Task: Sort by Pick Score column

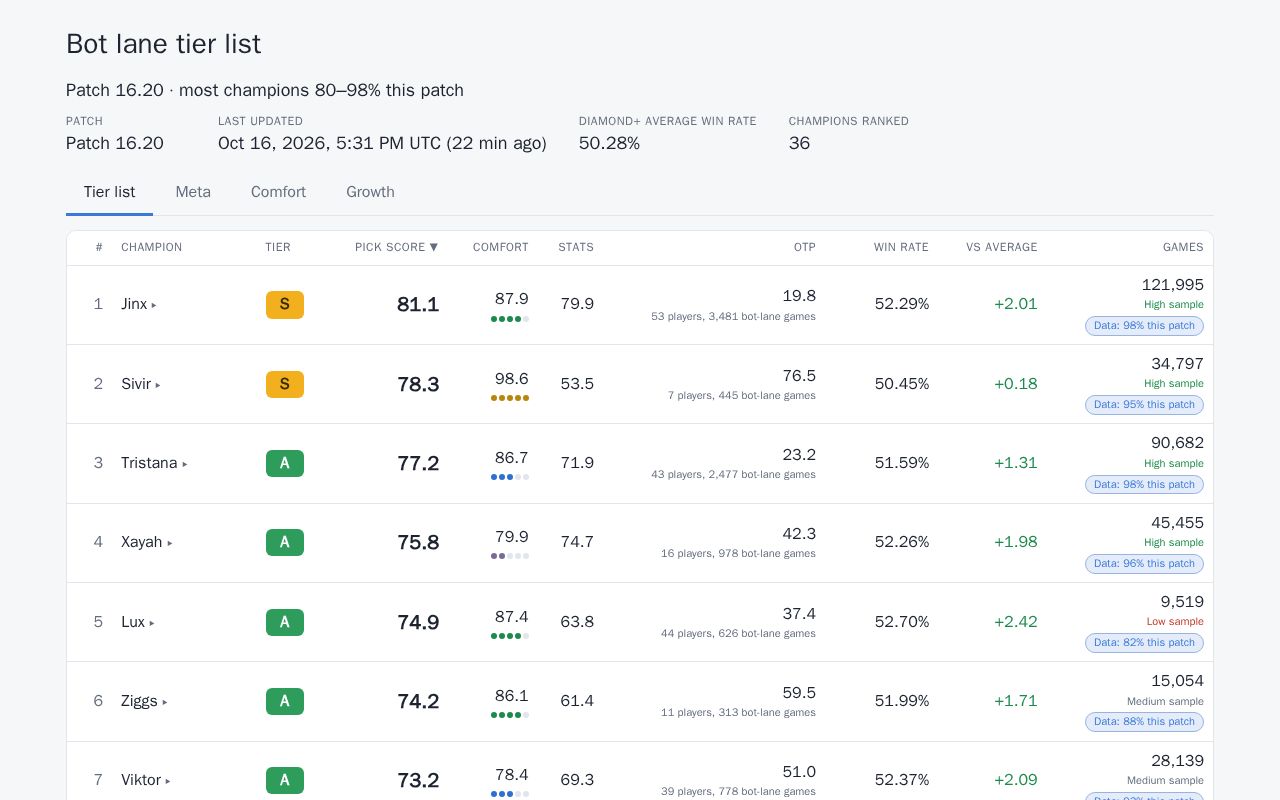Action: tap(396, 247)
